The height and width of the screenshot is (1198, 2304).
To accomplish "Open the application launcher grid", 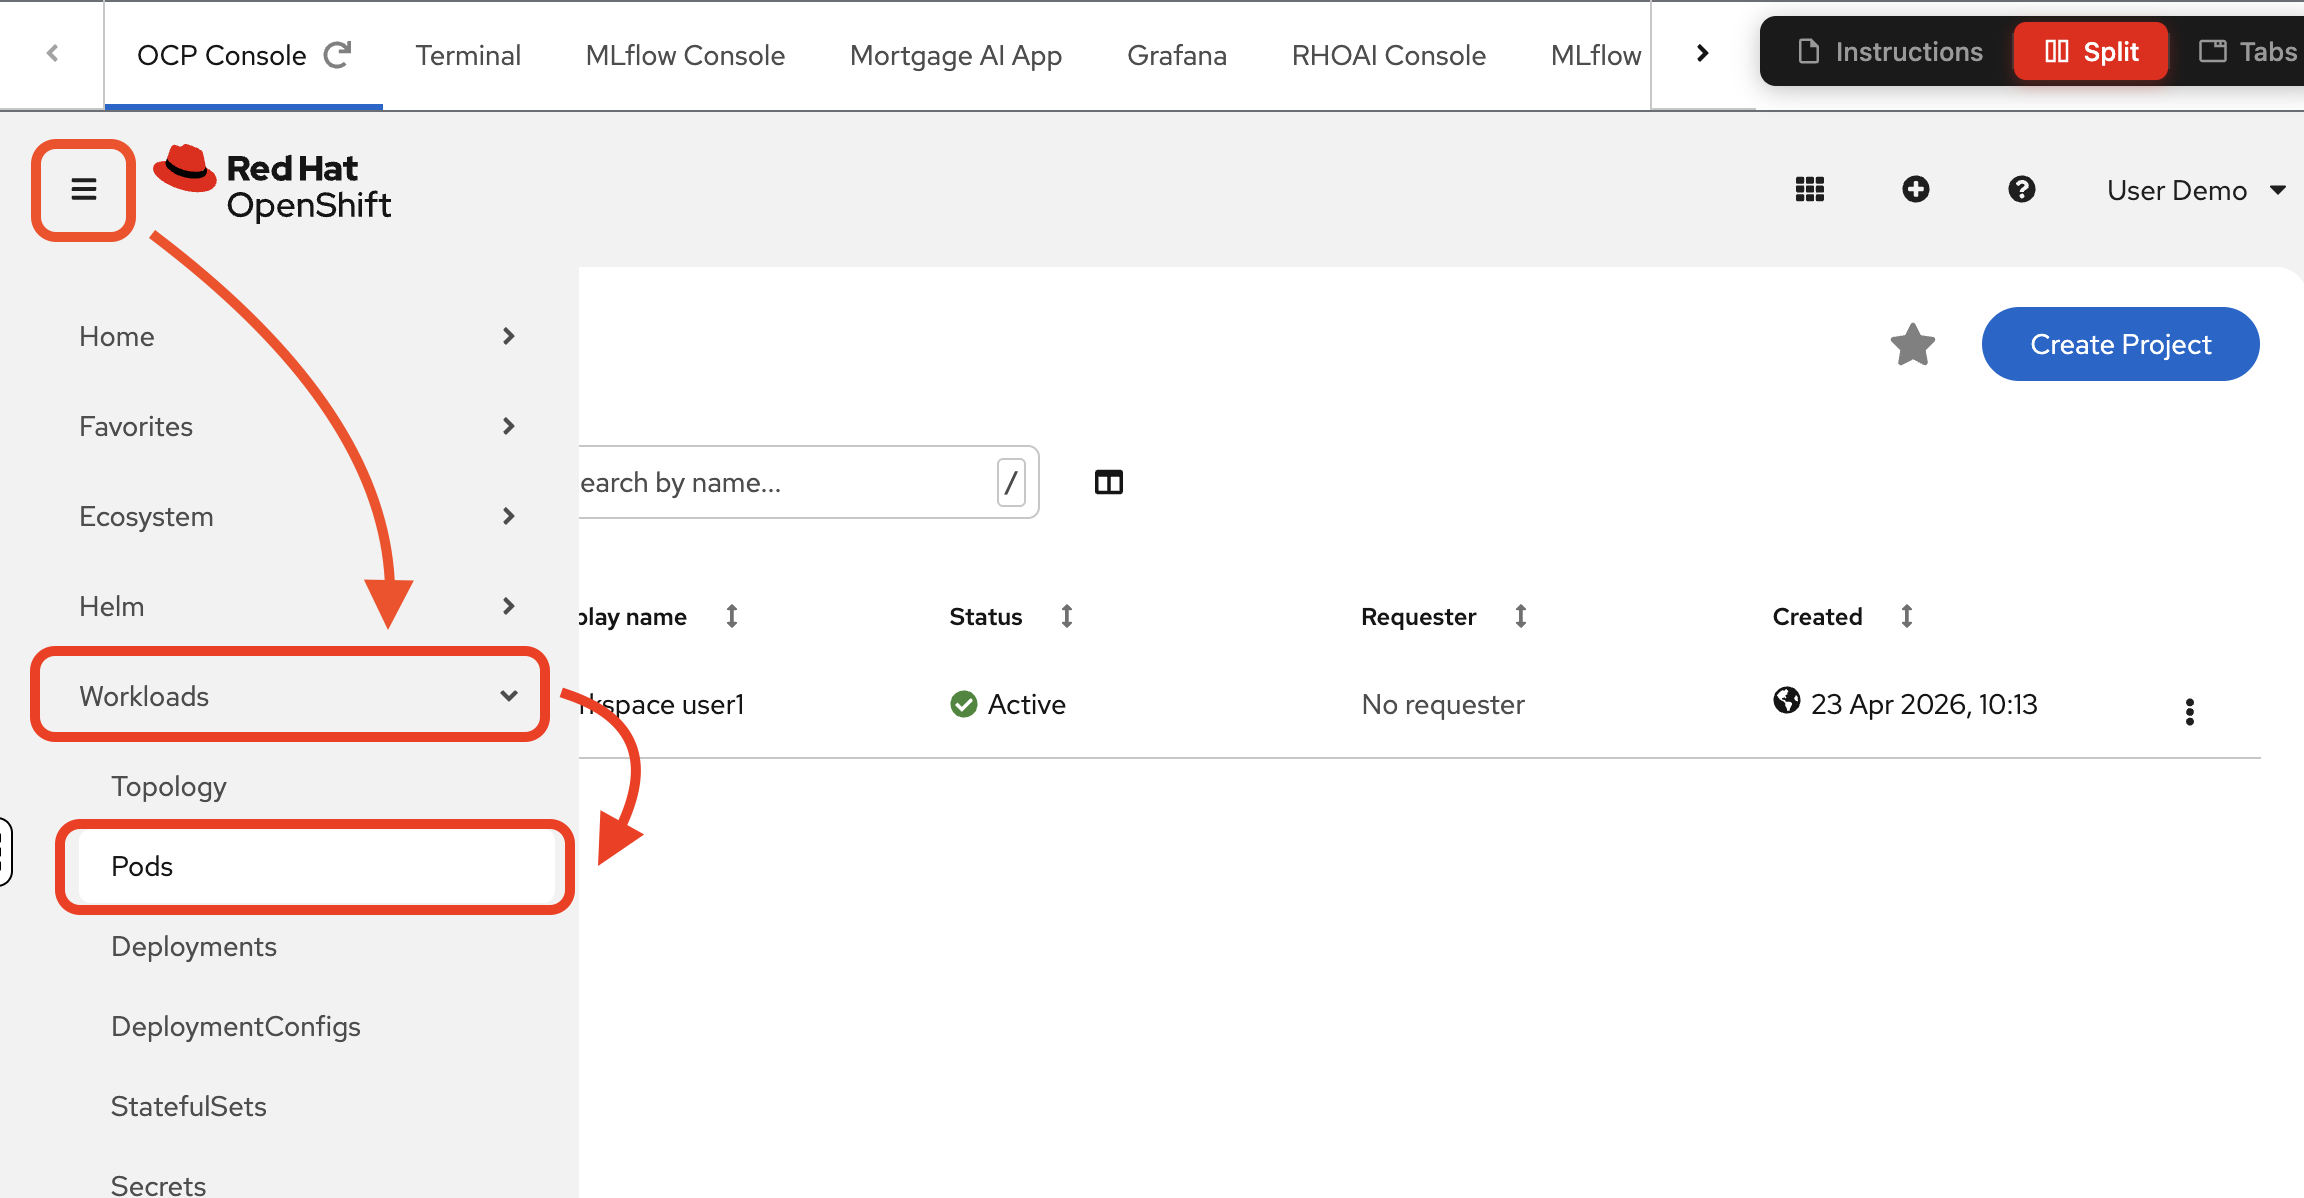I will click(x=1810, y=189).
